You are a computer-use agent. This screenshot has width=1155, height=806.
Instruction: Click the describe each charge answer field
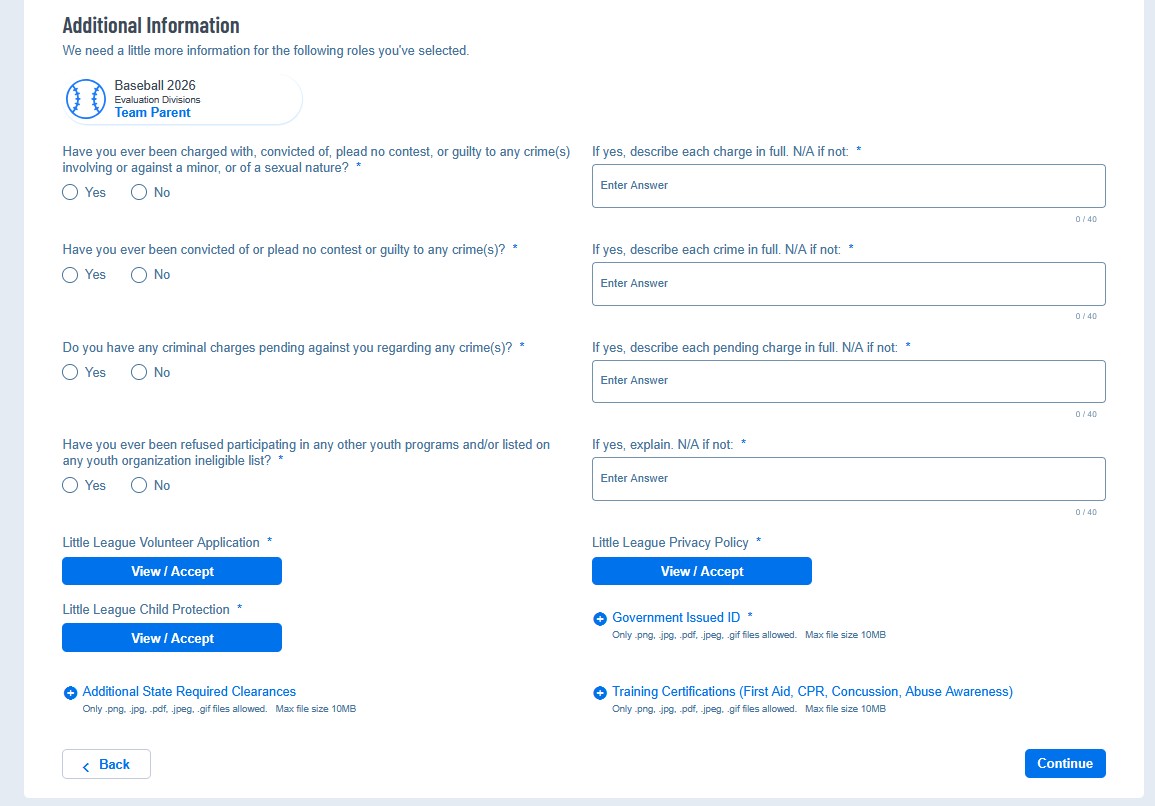tap(848, 186)
